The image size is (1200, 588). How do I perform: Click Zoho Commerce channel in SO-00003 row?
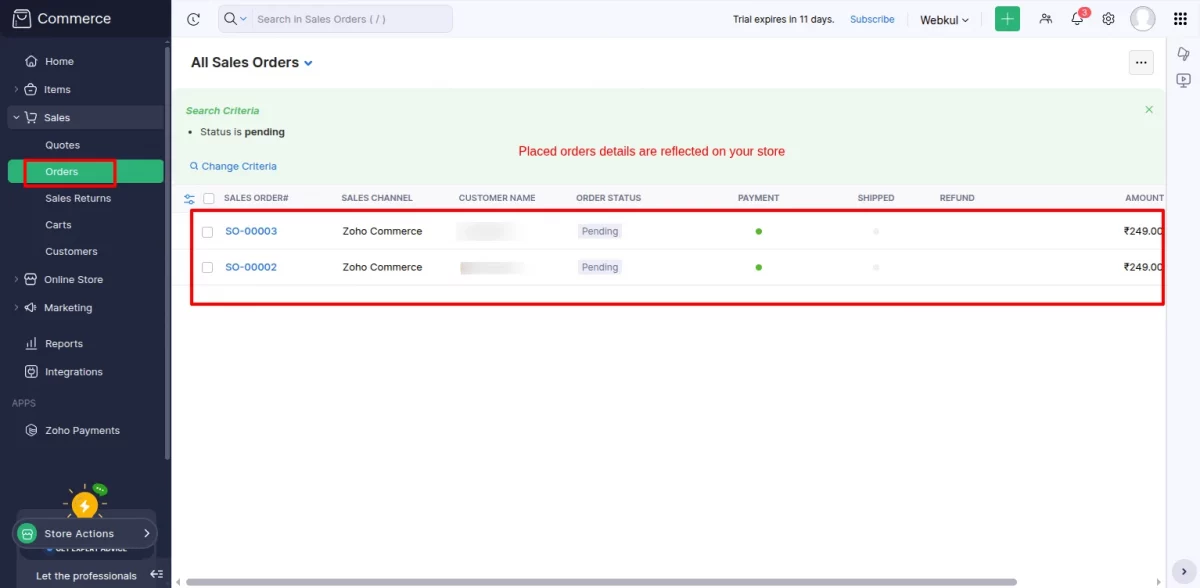pyautogui.click(x=382, y=231)
